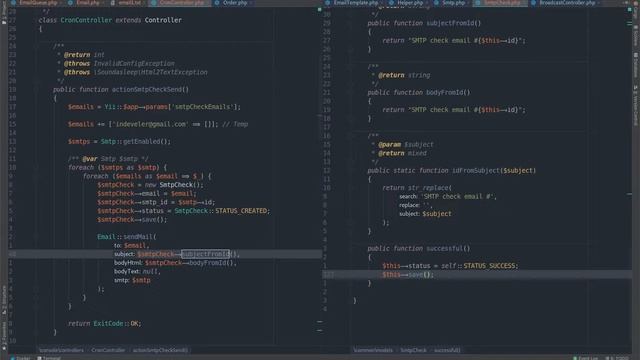Open the Project tool window sidebar button
Screen dimensions: 640x360
pos(4,14)
